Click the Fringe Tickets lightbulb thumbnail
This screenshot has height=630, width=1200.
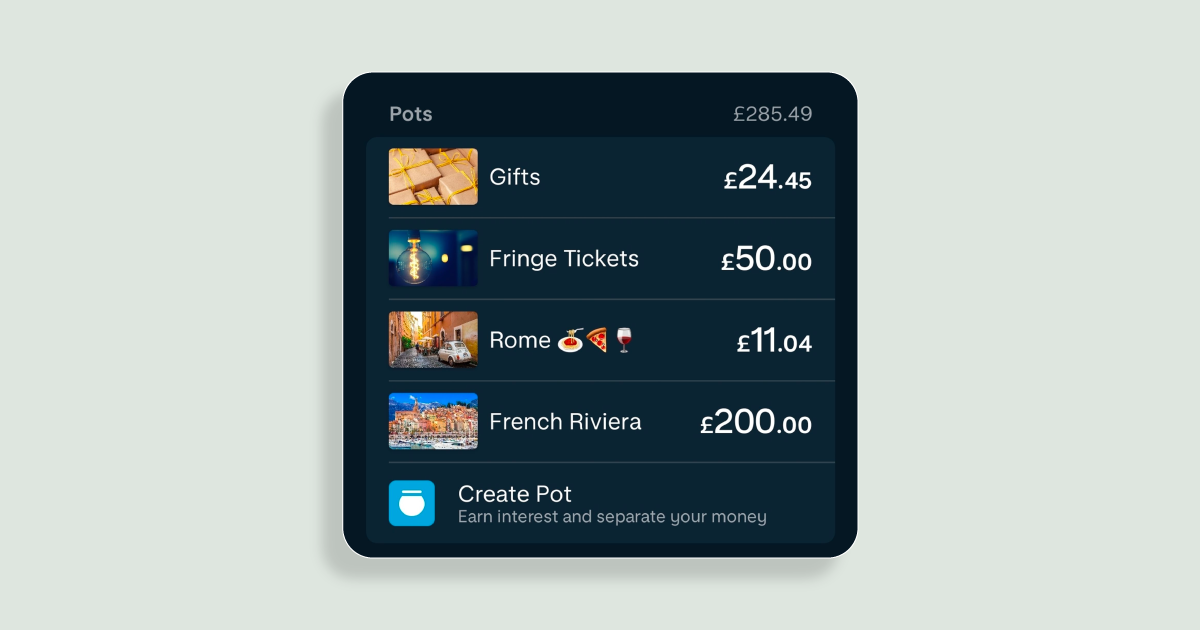433,259
